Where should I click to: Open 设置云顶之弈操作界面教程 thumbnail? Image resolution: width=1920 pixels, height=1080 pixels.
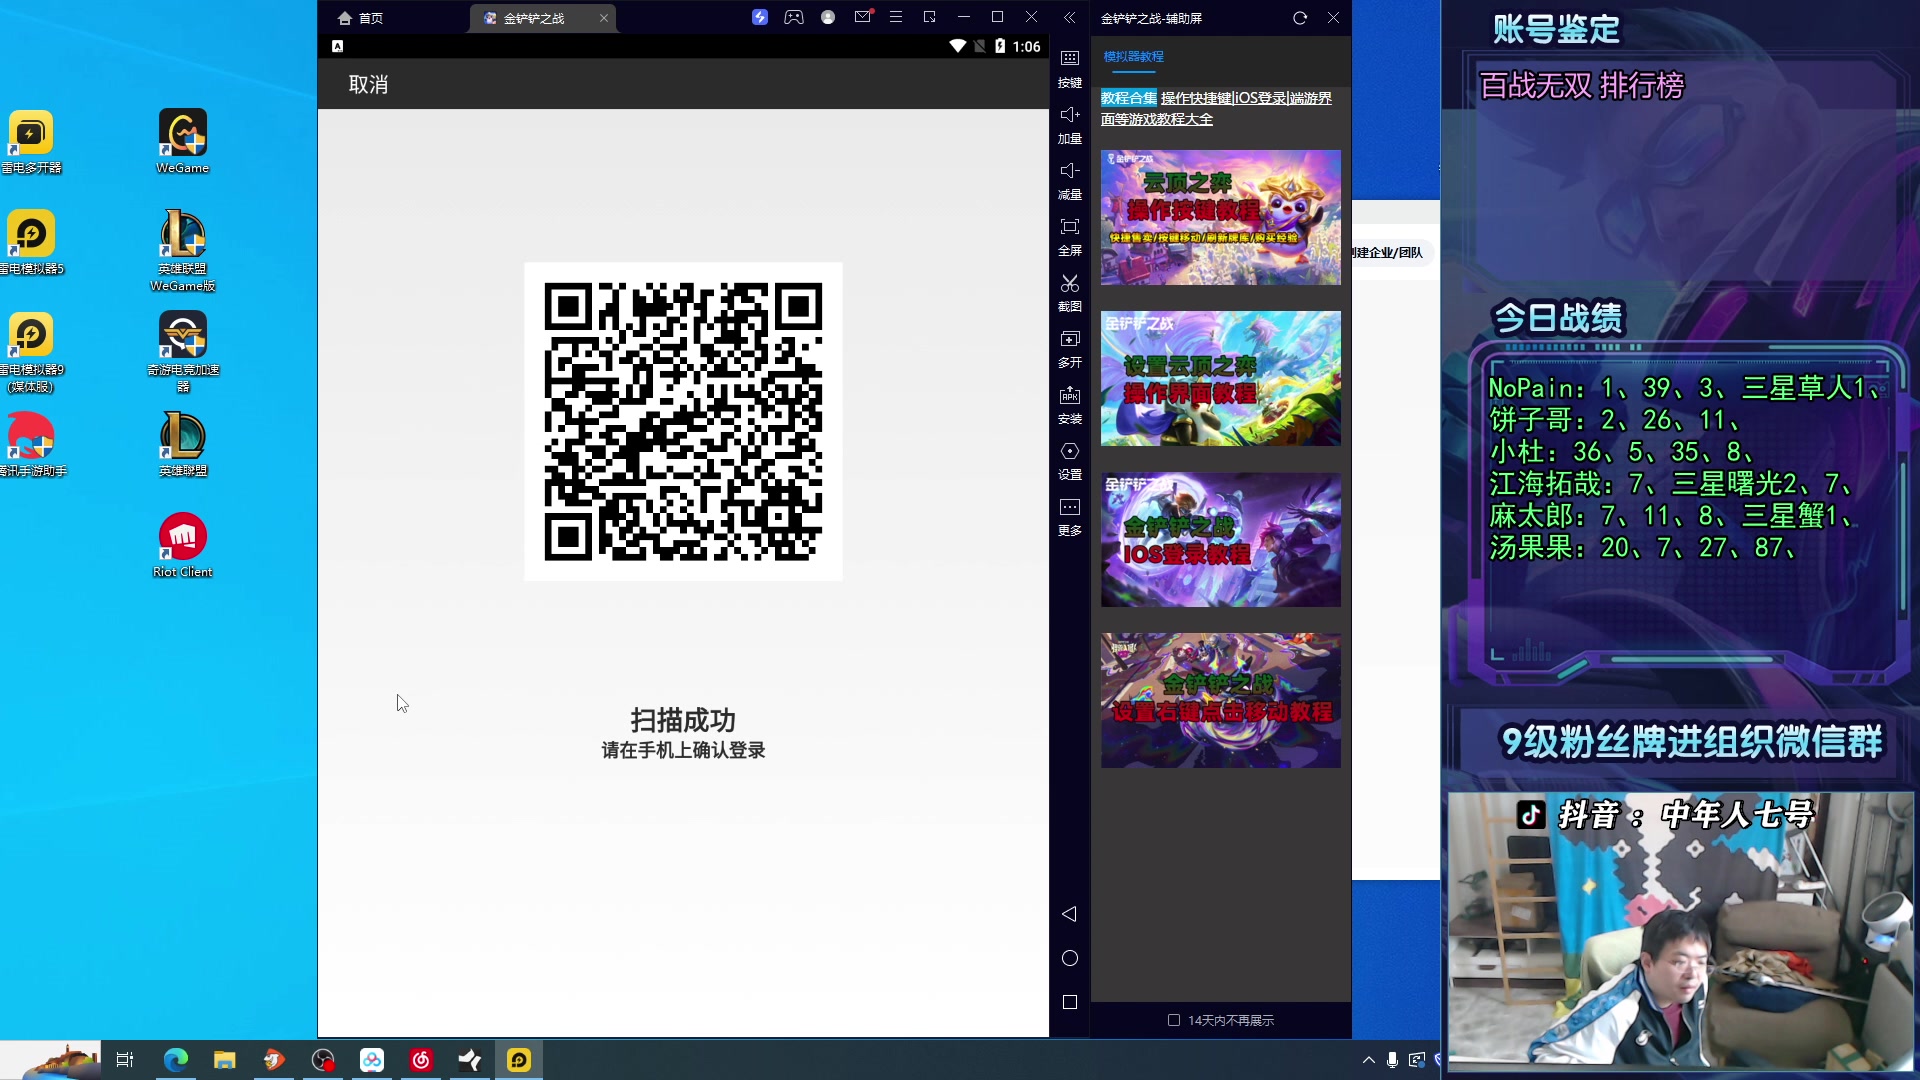click(x=1221, y=378)
